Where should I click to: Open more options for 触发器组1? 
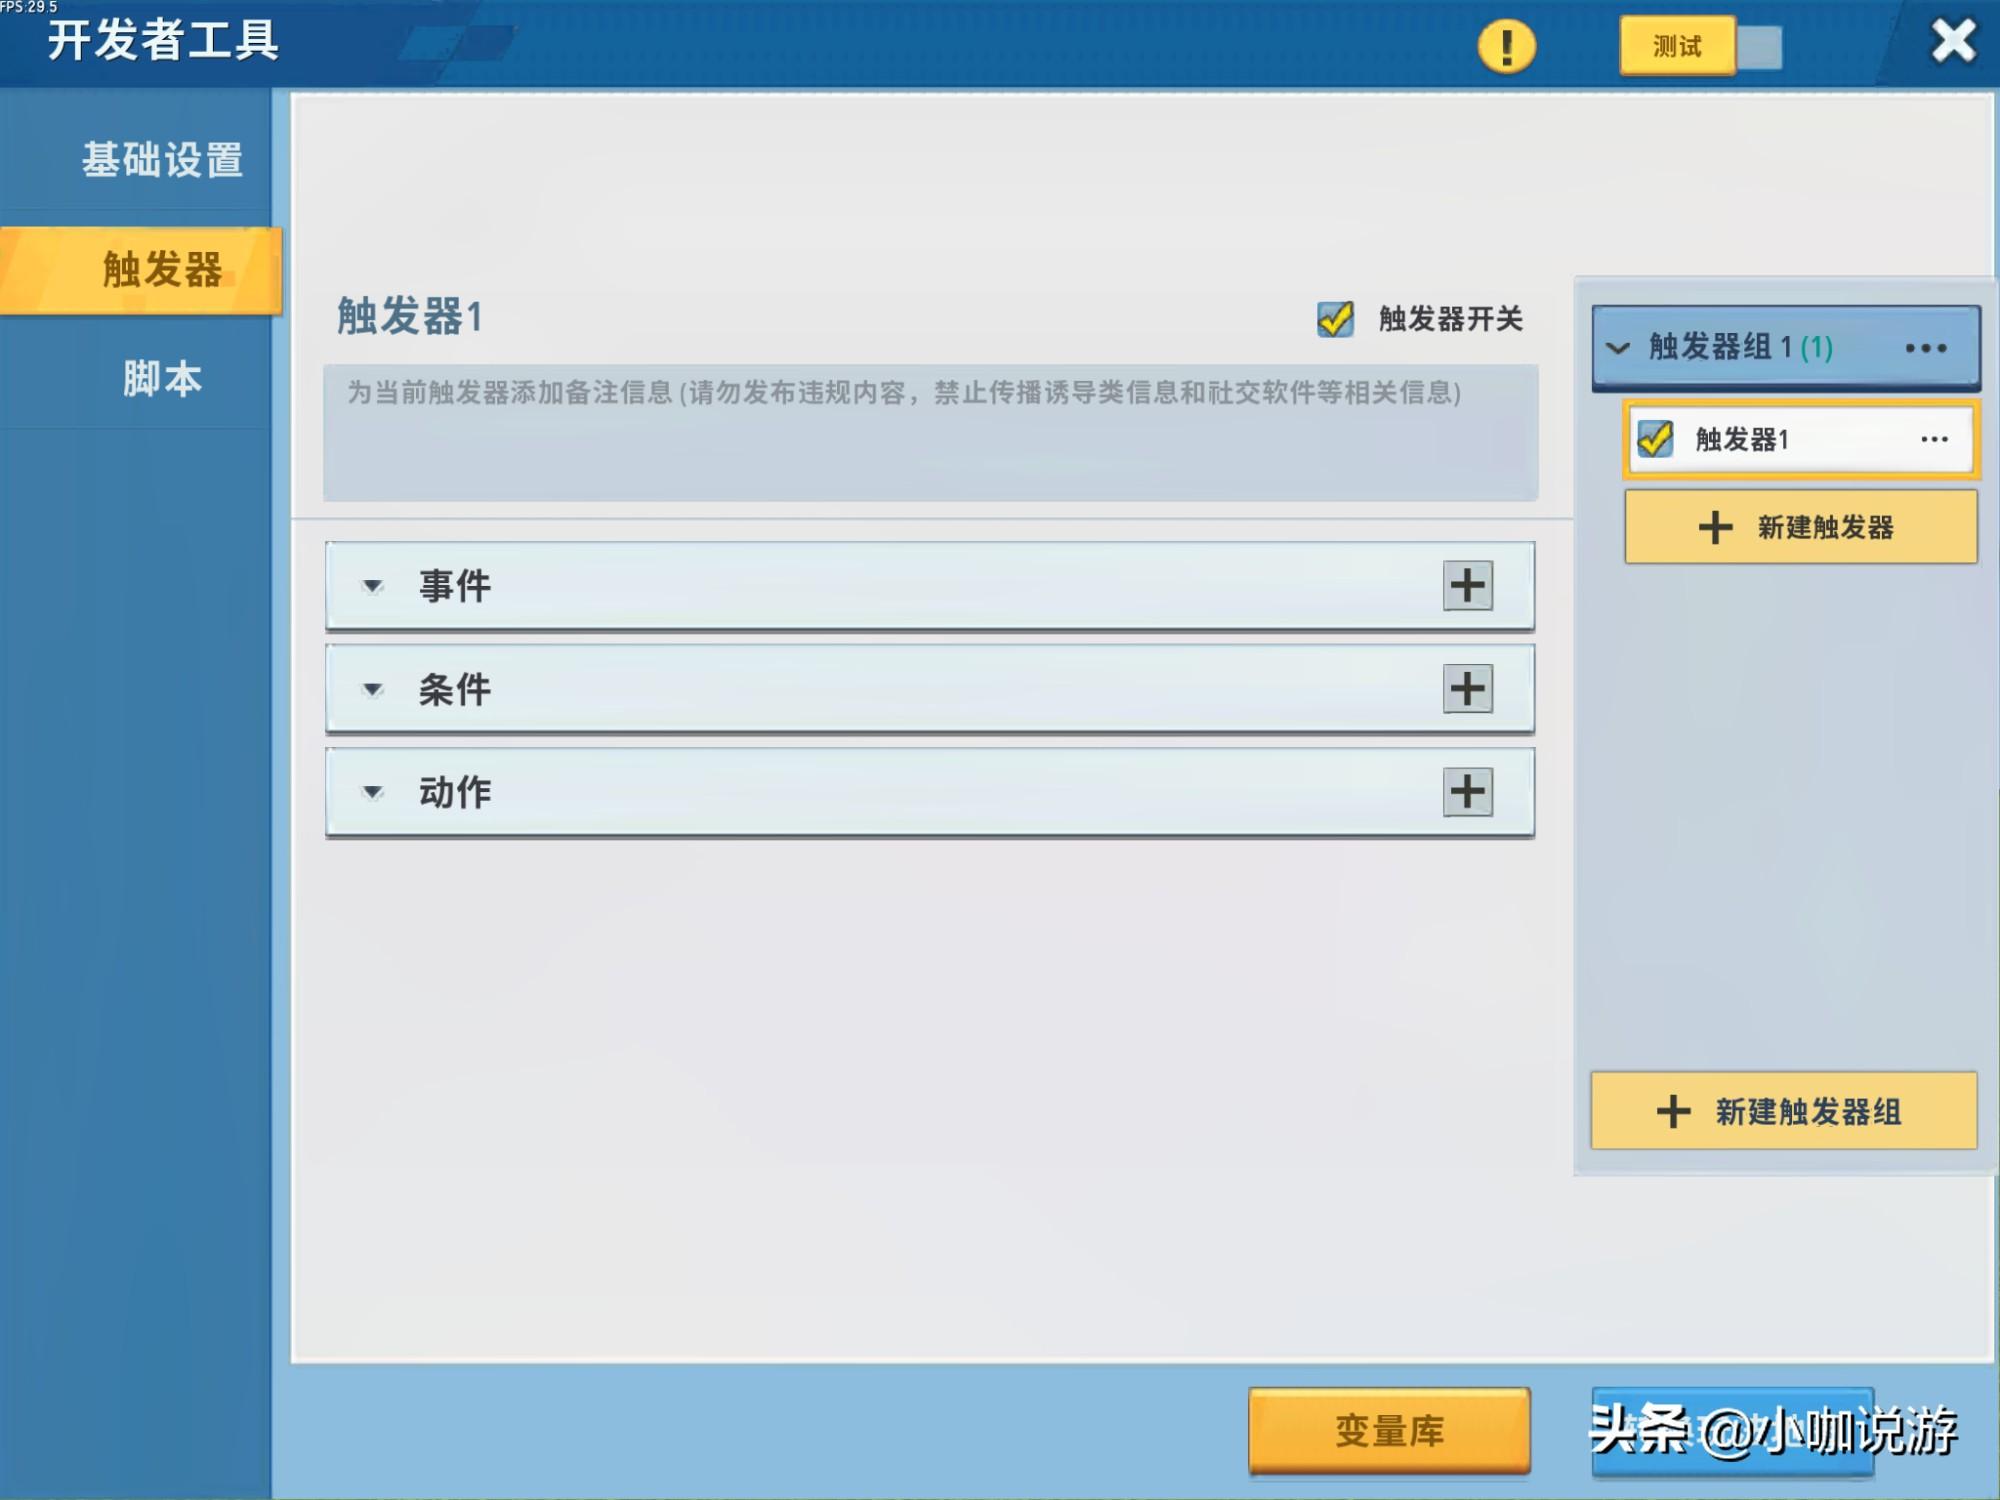[x=1925, y=348]
